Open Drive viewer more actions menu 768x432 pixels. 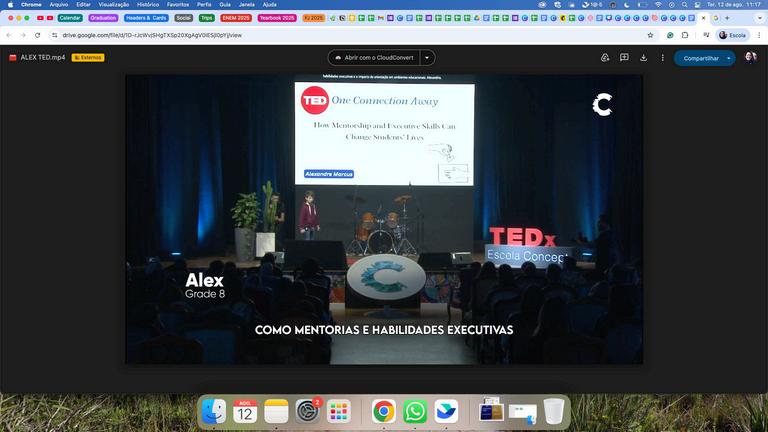(662, 58)
